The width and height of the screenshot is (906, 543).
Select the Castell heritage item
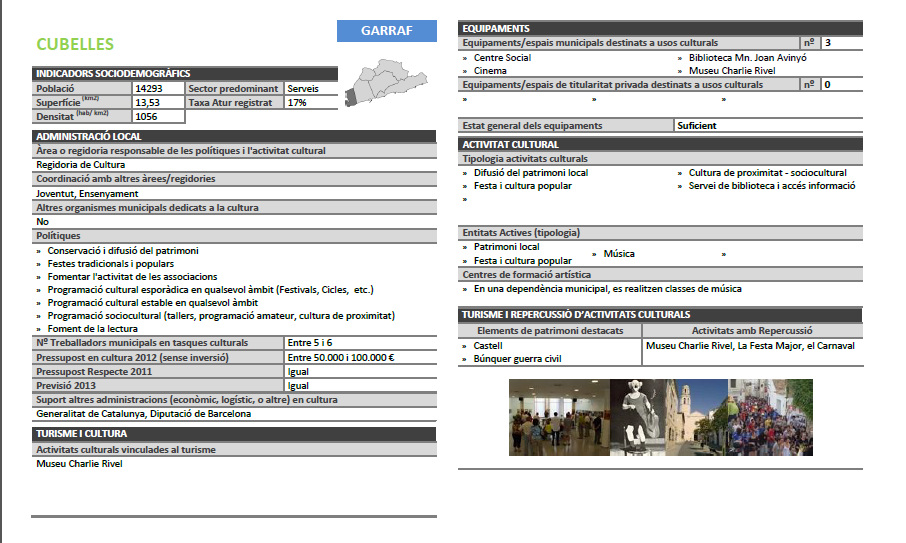point(488,345)
